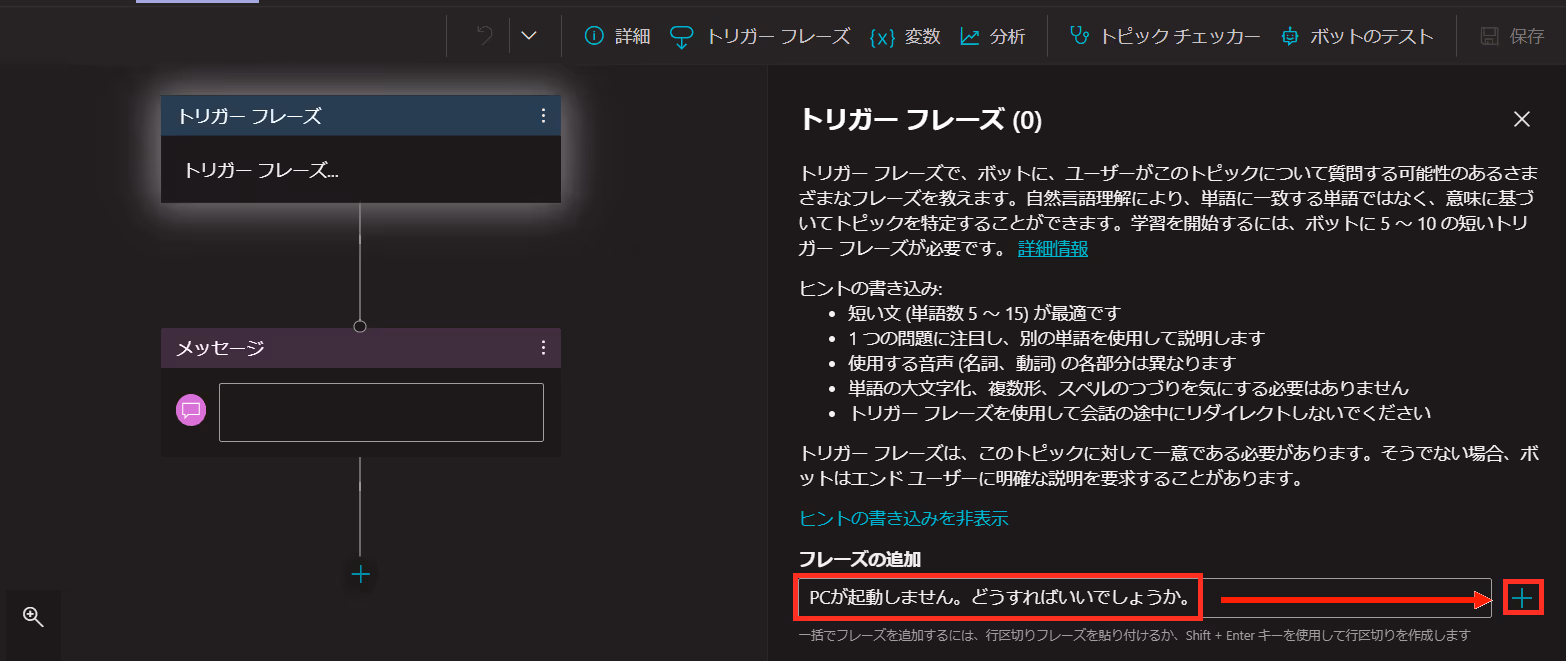The height and width of the screenshot is (661, 1566).
Task: Open ボットのテスト test pane
Action: (1357, 37)
